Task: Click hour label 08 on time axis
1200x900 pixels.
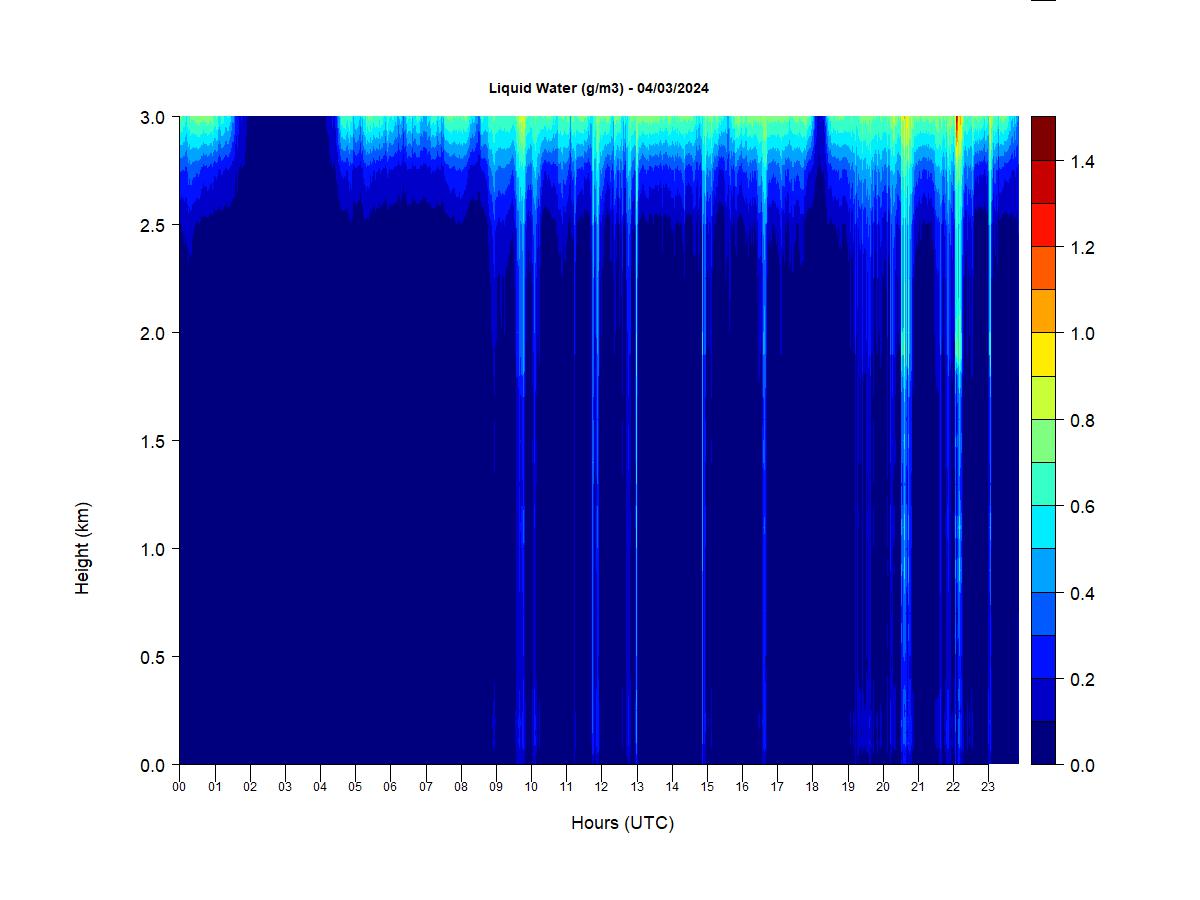Action: coord(461,787)
